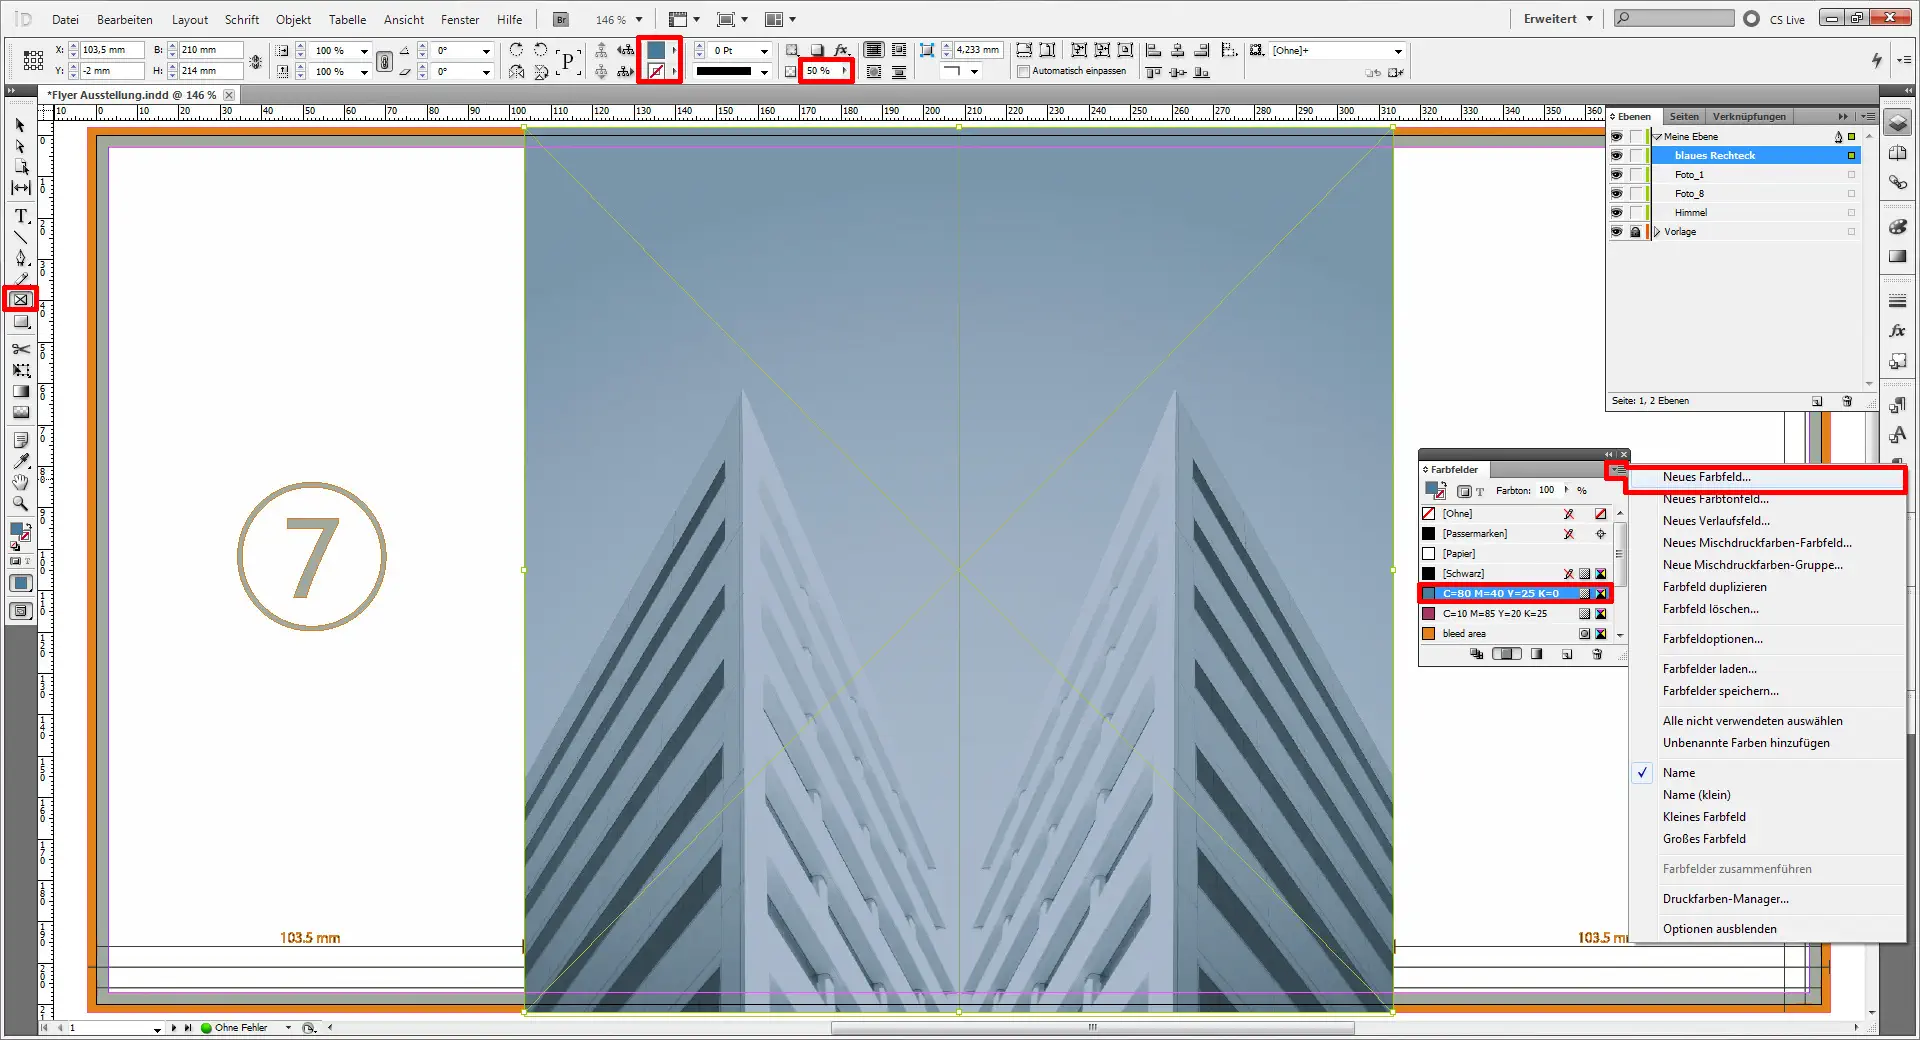Choose the Eyedropper tool
The image size is (1920, 1040).
click(x=20, y=461)
